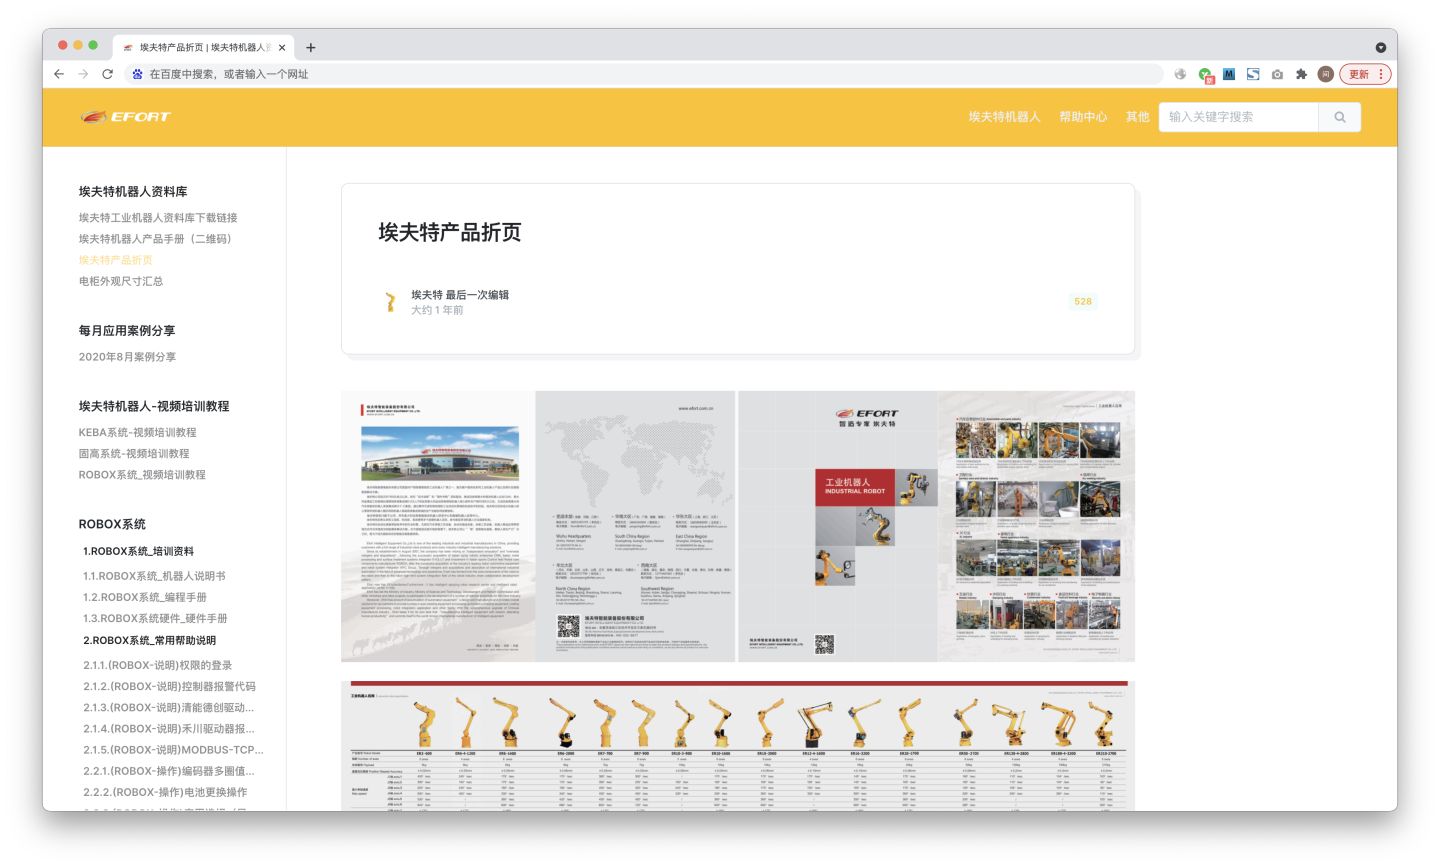Click the 更新 update button

coord(1359,74)
